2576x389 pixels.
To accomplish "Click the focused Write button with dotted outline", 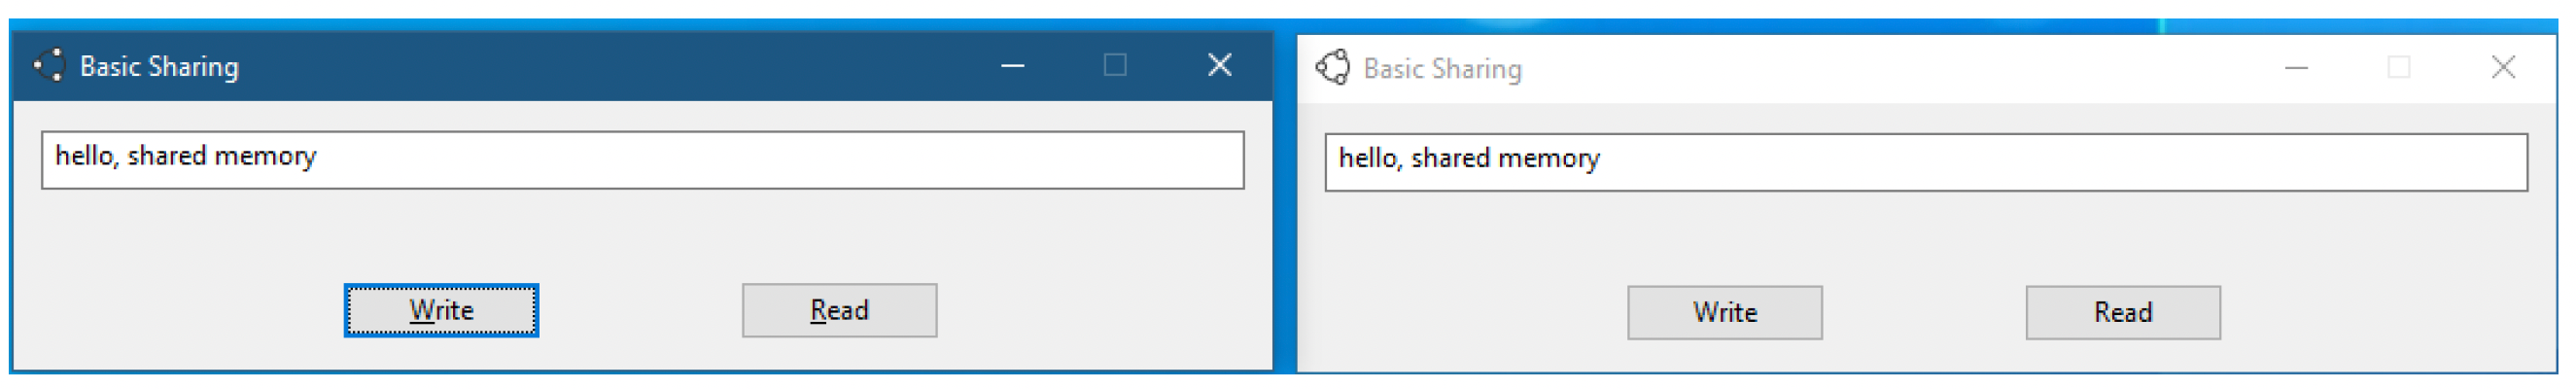I will (x=441, y=311).
